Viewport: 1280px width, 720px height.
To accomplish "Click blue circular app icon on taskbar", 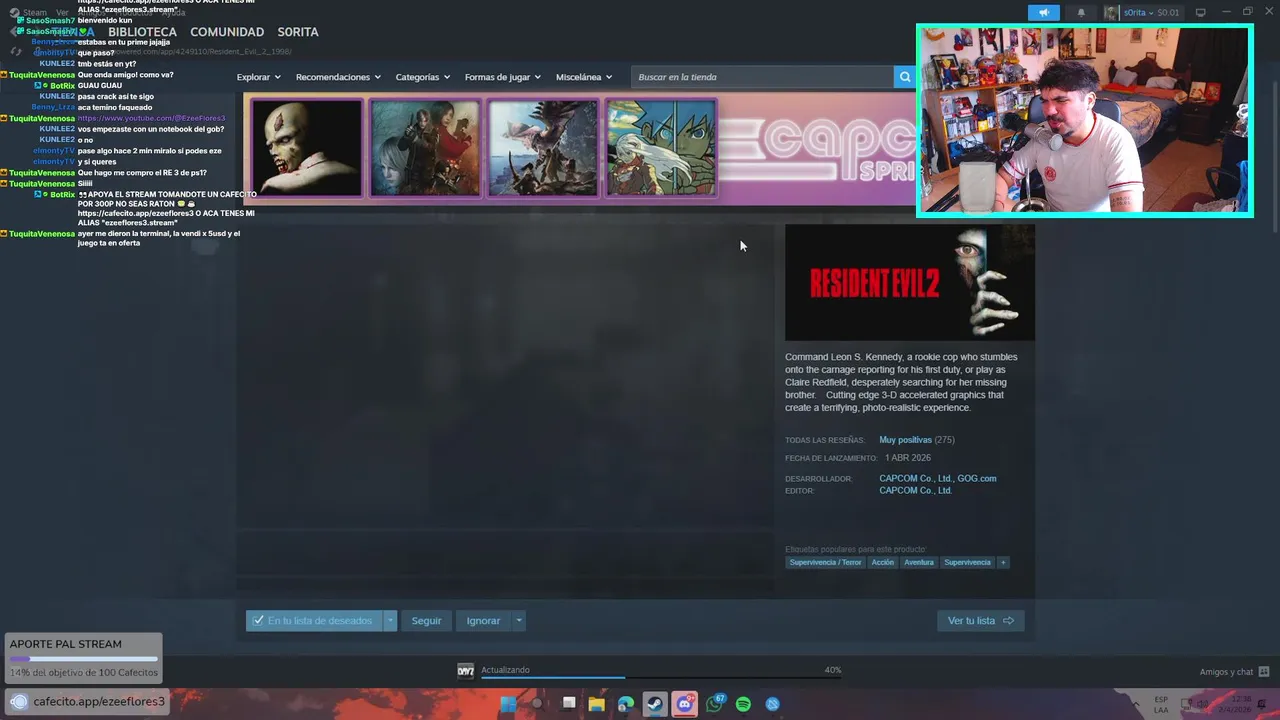I will (x=773, y=704).
